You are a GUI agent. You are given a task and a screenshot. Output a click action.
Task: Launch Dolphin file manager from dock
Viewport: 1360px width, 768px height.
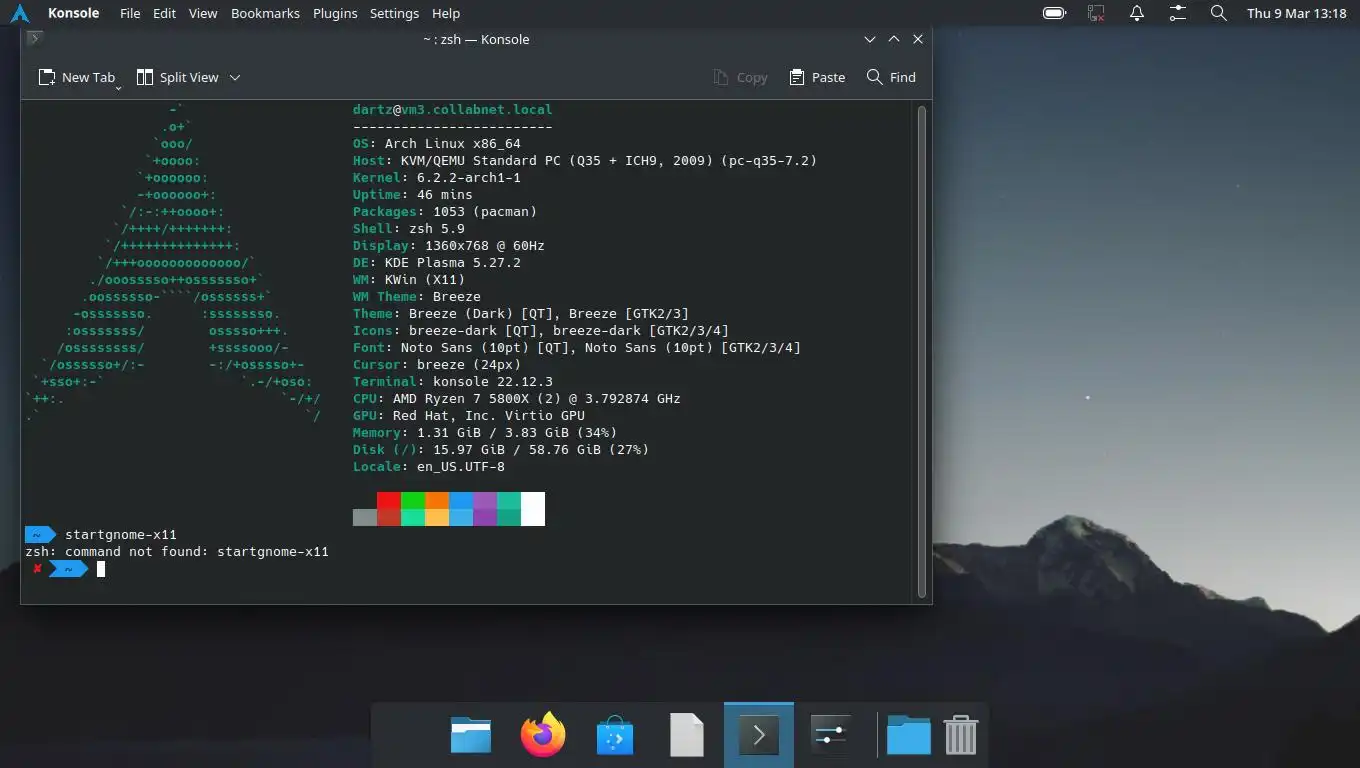pos(471,736)
